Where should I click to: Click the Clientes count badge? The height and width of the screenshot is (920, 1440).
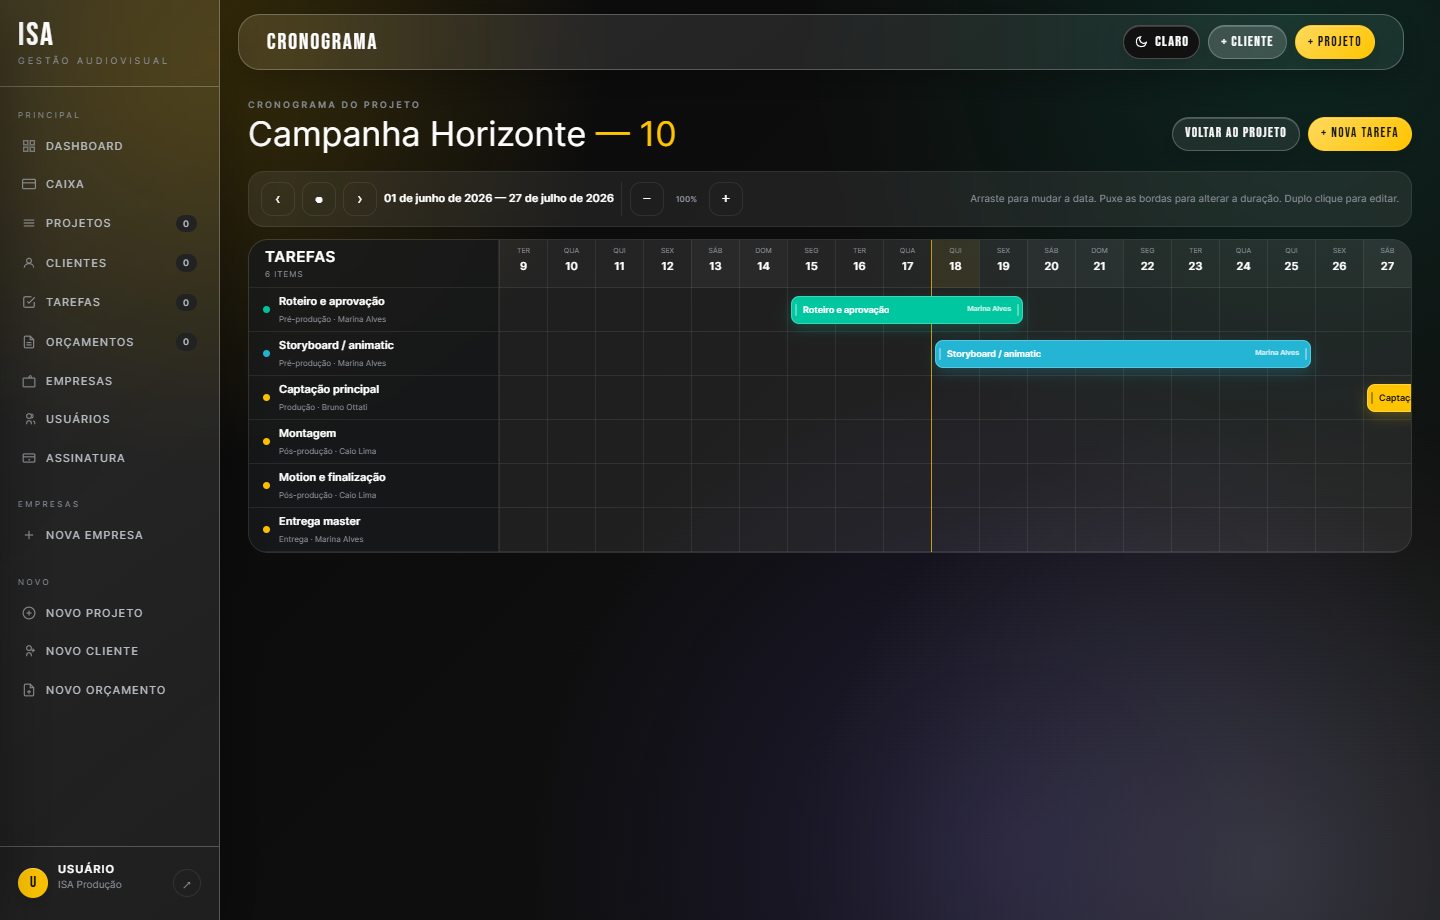coord(186,263)
